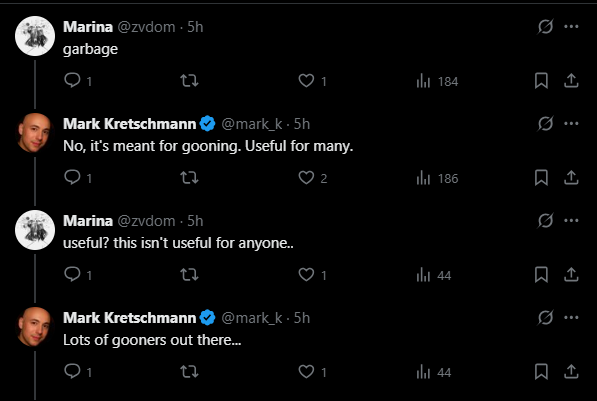597x401 pixels.
Task: Open @zvdom handle on "garbage" tweet
Action: pos(146,27)
